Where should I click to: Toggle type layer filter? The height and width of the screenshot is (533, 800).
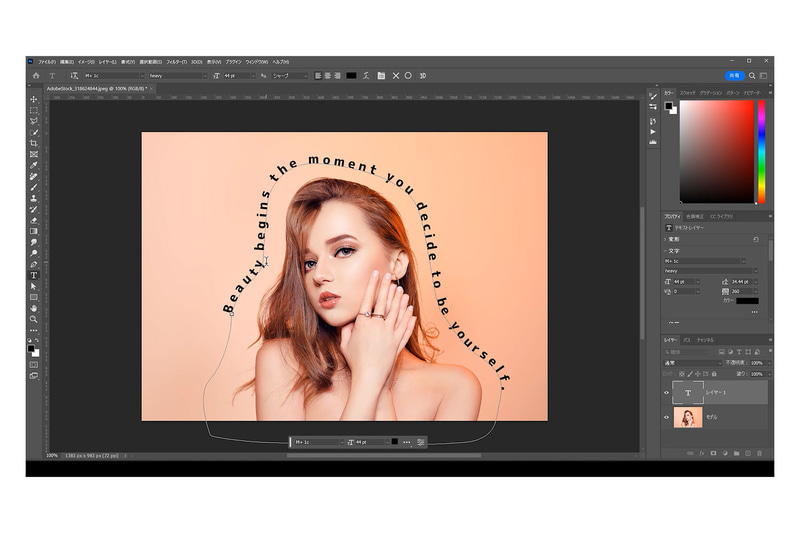739,352
